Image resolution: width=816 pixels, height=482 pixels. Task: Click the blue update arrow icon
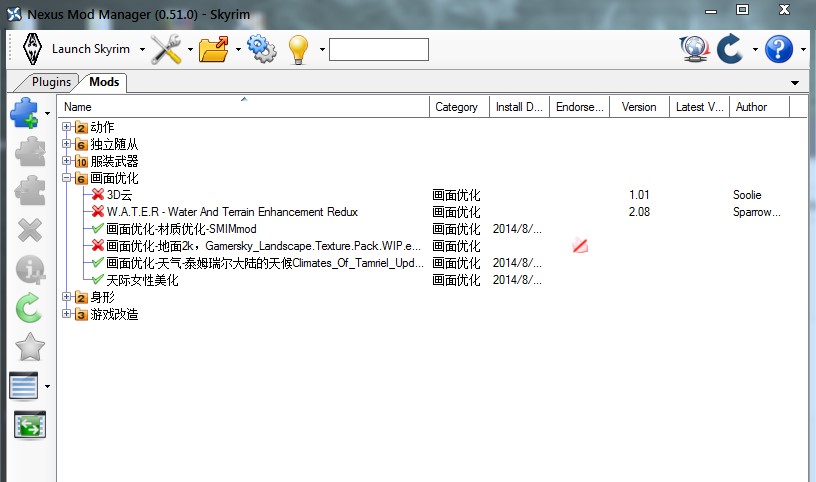click(x=730, y=49)
